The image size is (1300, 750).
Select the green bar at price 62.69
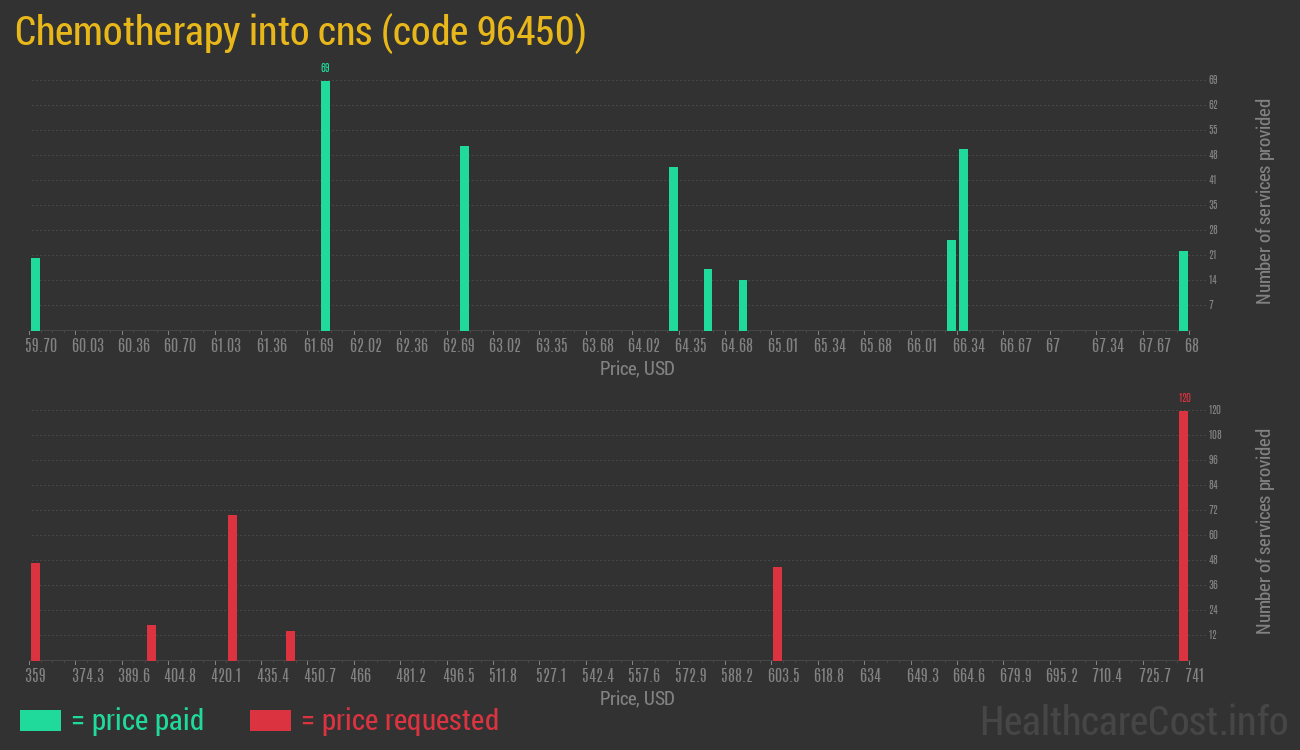464,238
